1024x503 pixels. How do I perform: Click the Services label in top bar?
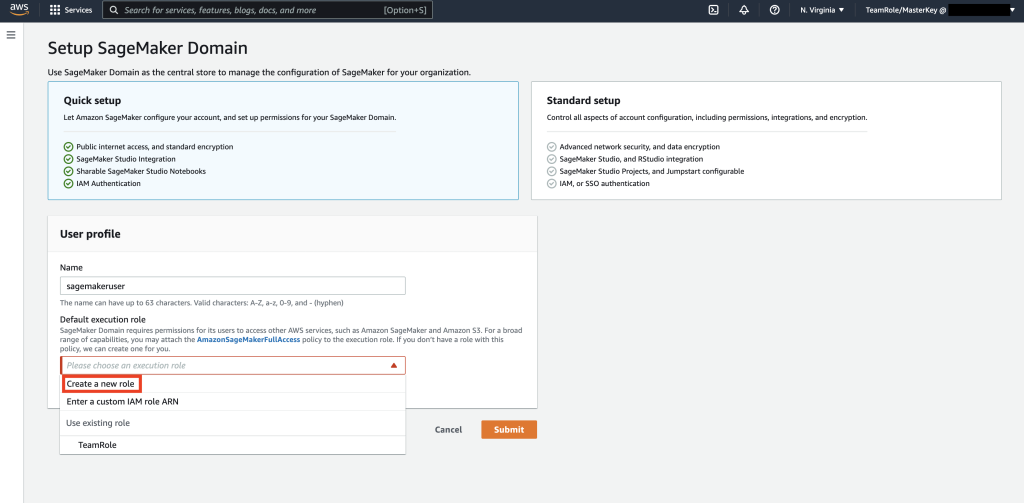pyautogui.click(x=78, y=10)
